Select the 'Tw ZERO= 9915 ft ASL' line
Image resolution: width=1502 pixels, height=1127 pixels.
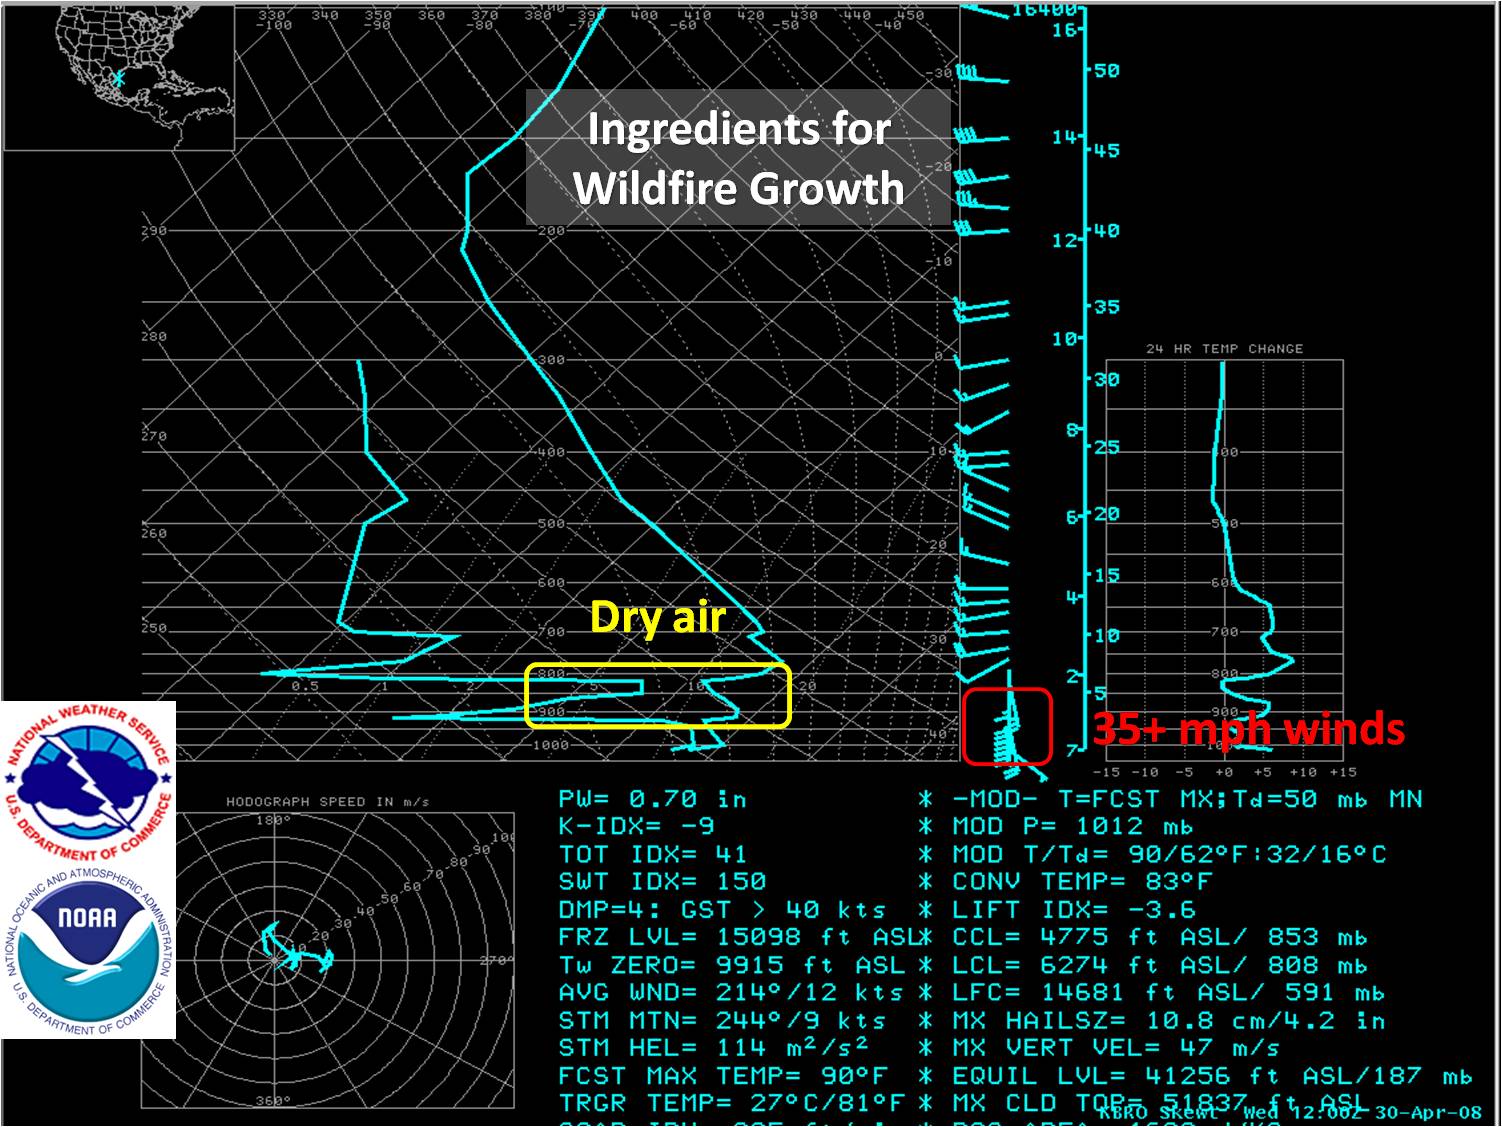(732, 965)
